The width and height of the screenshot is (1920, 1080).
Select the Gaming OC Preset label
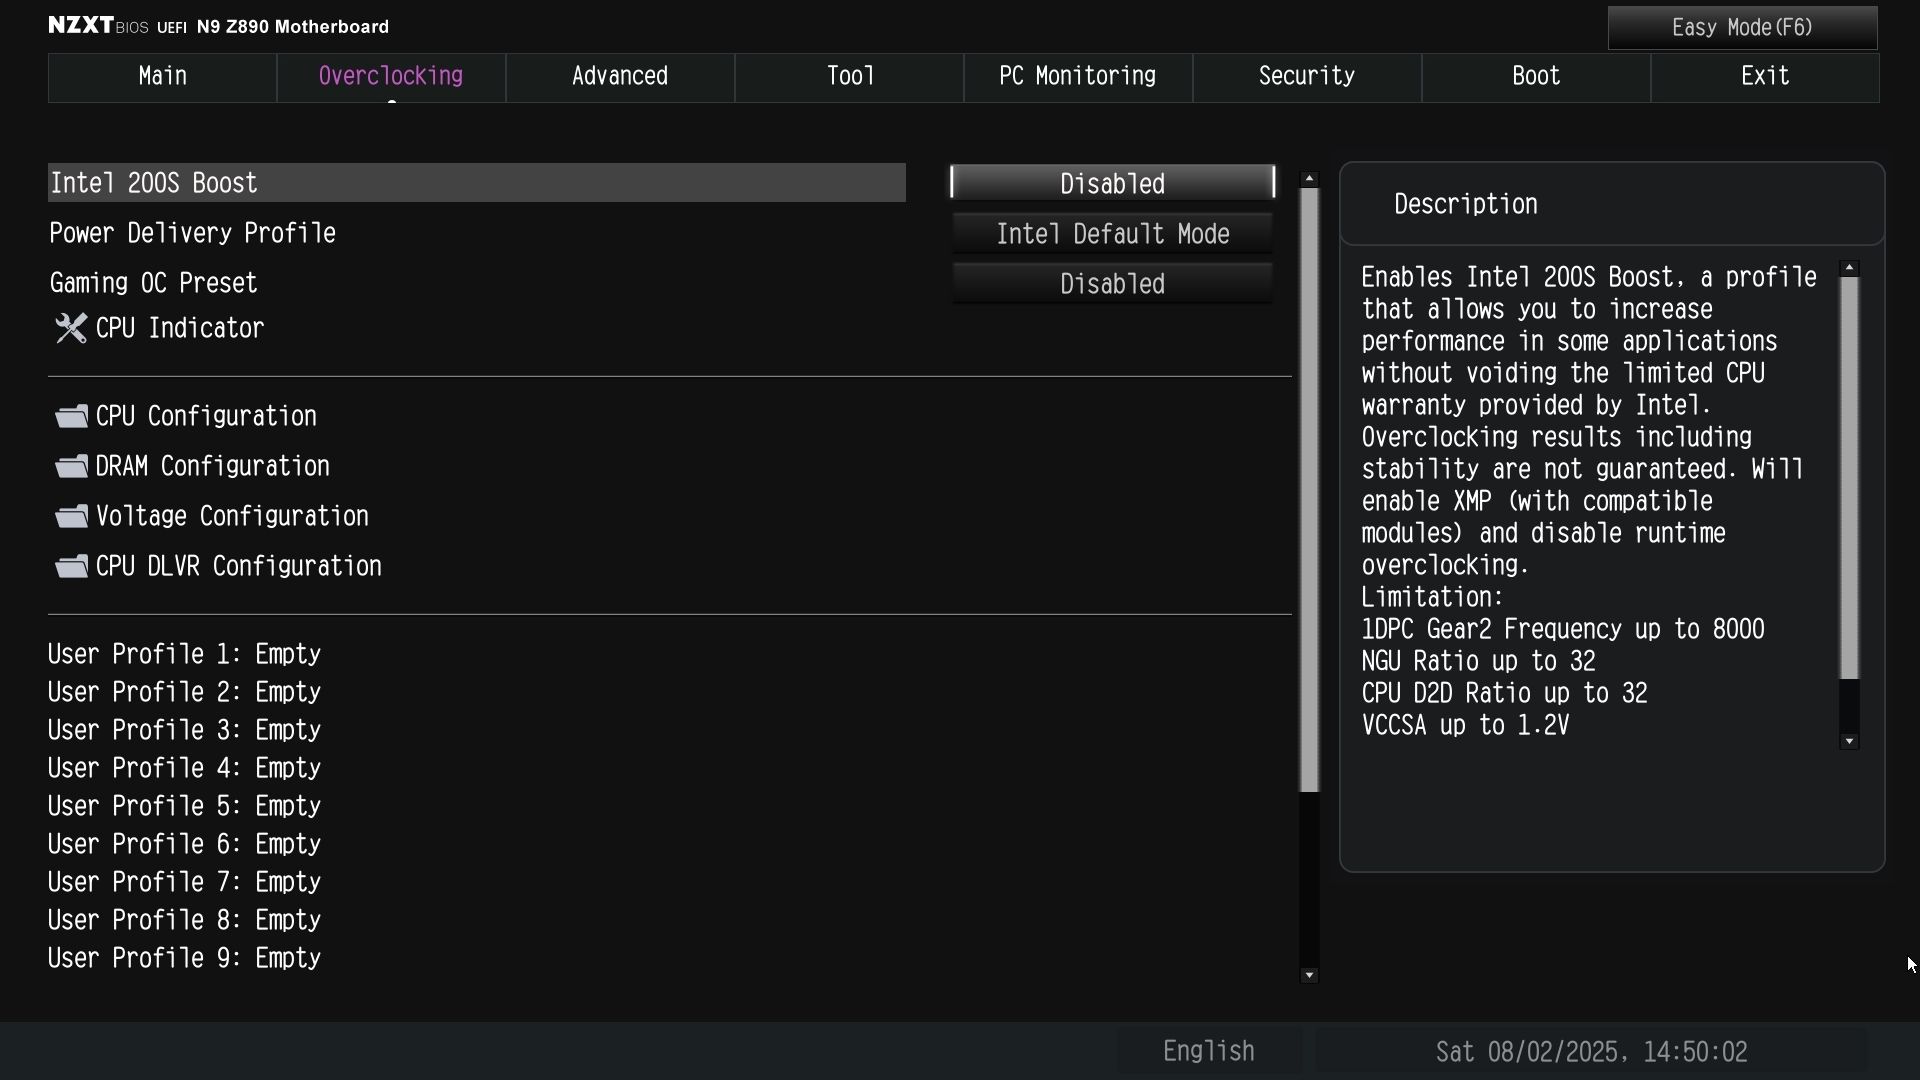pyautogui.click(x=154, y=283)
